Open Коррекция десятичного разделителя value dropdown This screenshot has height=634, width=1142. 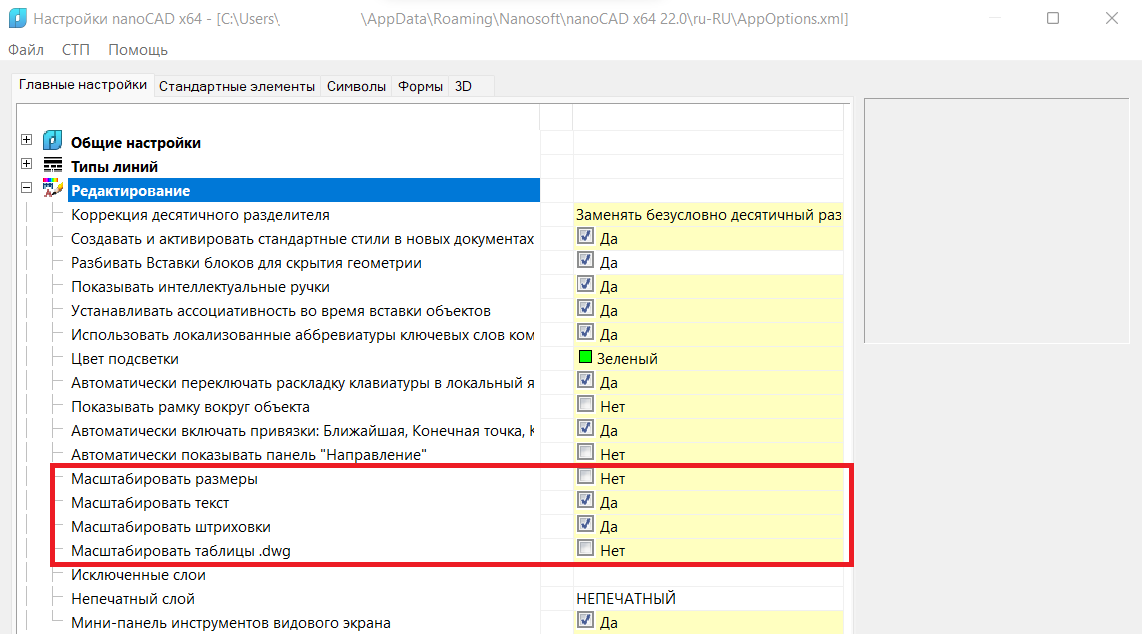pos(707,215)
